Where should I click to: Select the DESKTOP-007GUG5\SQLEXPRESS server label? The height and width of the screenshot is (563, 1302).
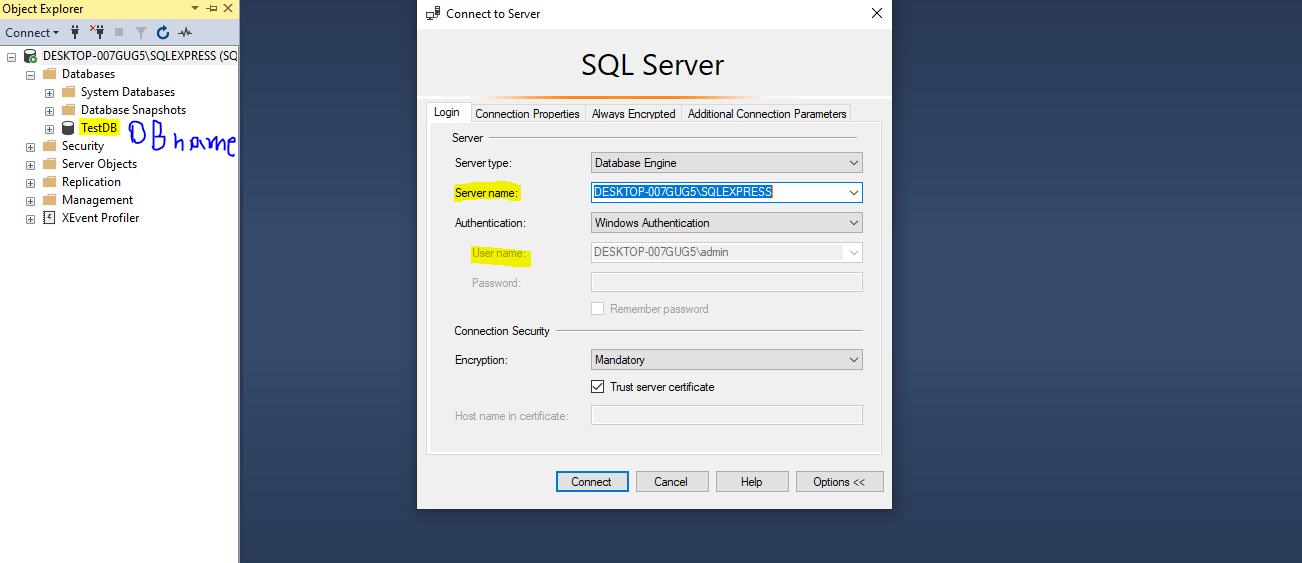point(140,56)
